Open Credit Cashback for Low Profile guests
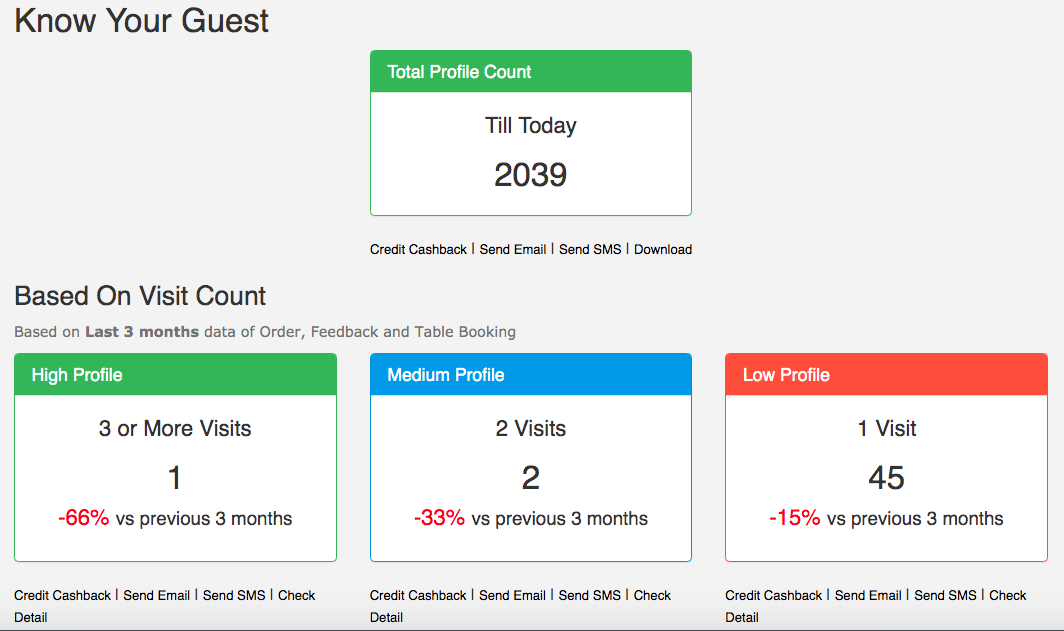This screenshot has width=1064, height=631. click(x=774, y=595)
